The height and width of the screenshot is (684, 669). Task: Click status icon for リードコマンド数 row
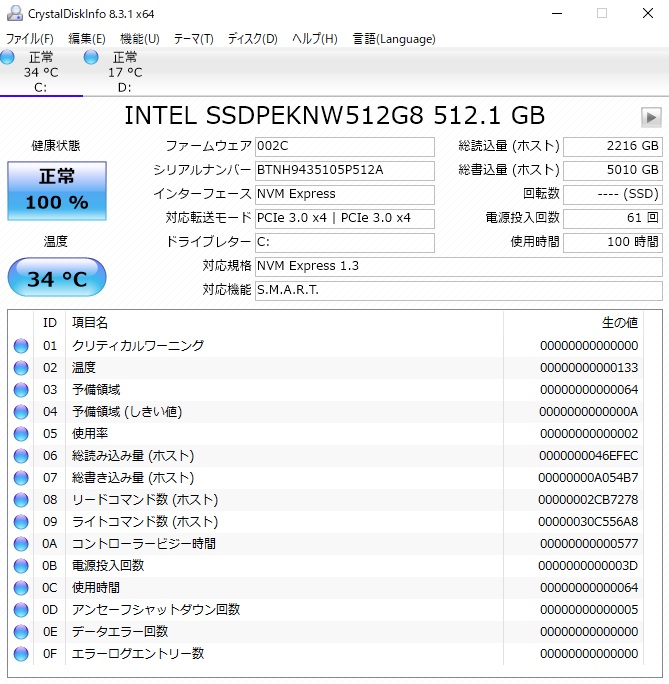(21, 500)
